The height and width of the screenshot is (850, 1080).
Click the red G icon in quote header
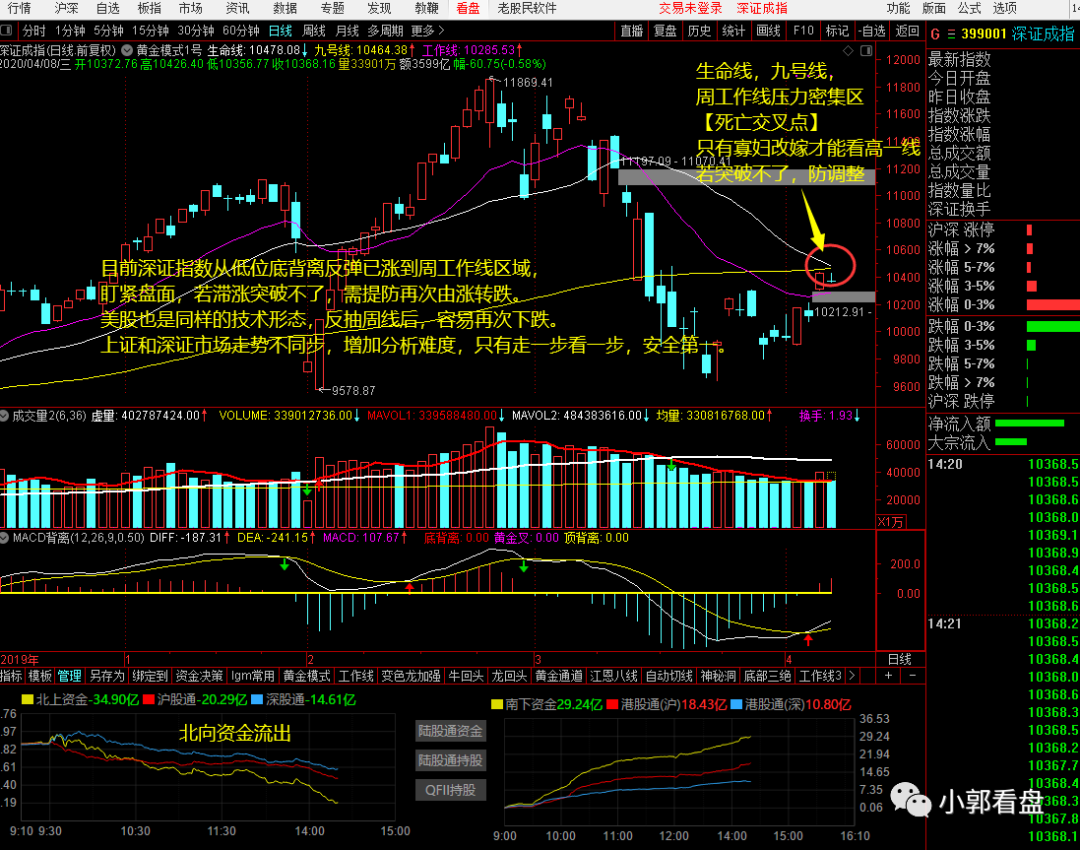pyautogui.click(x=935, y=34)
